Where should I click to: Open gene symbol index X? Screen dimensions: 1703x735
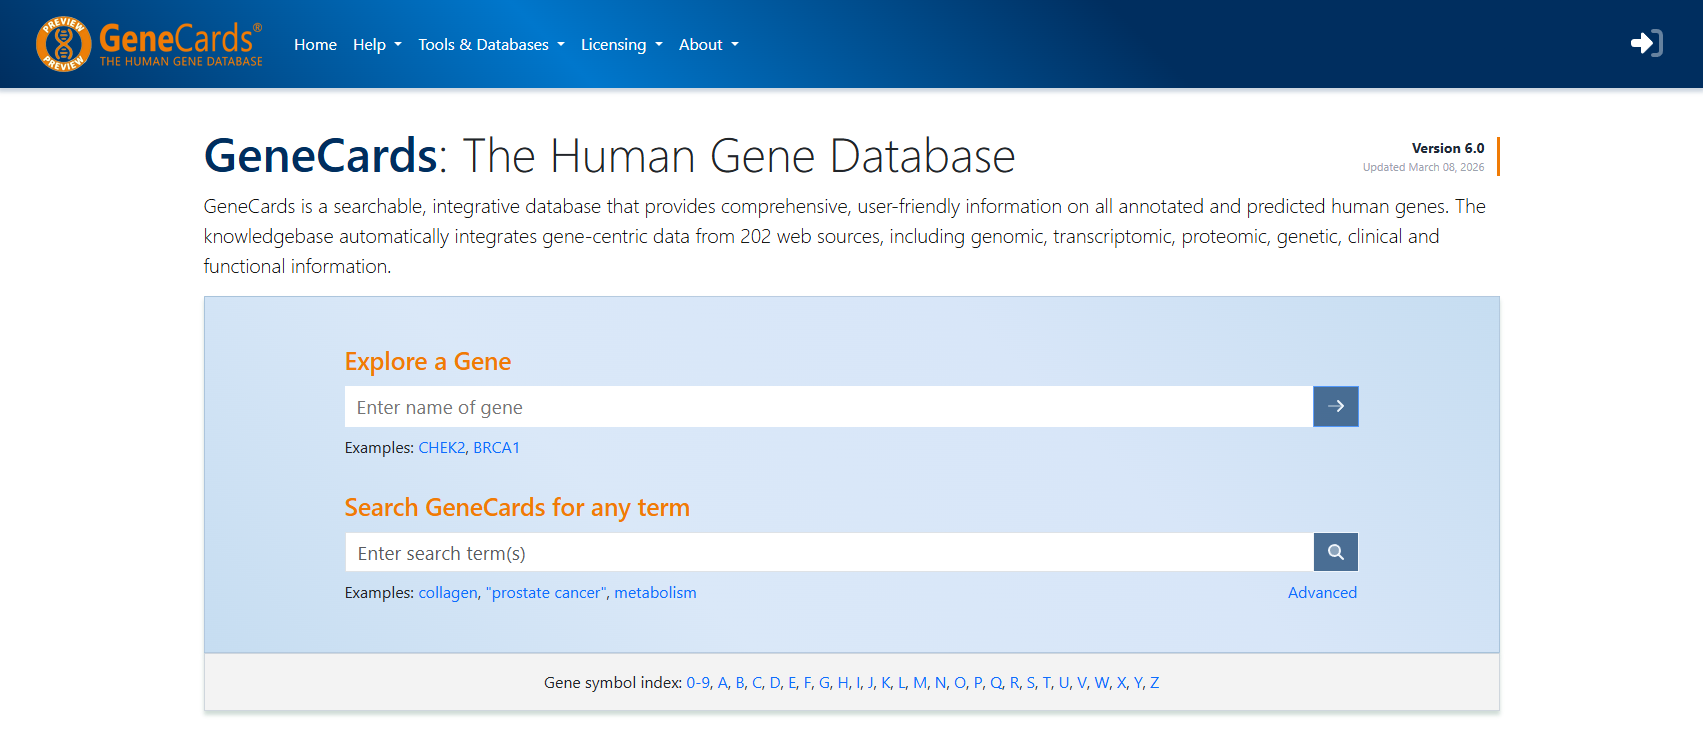(1122, 683)
